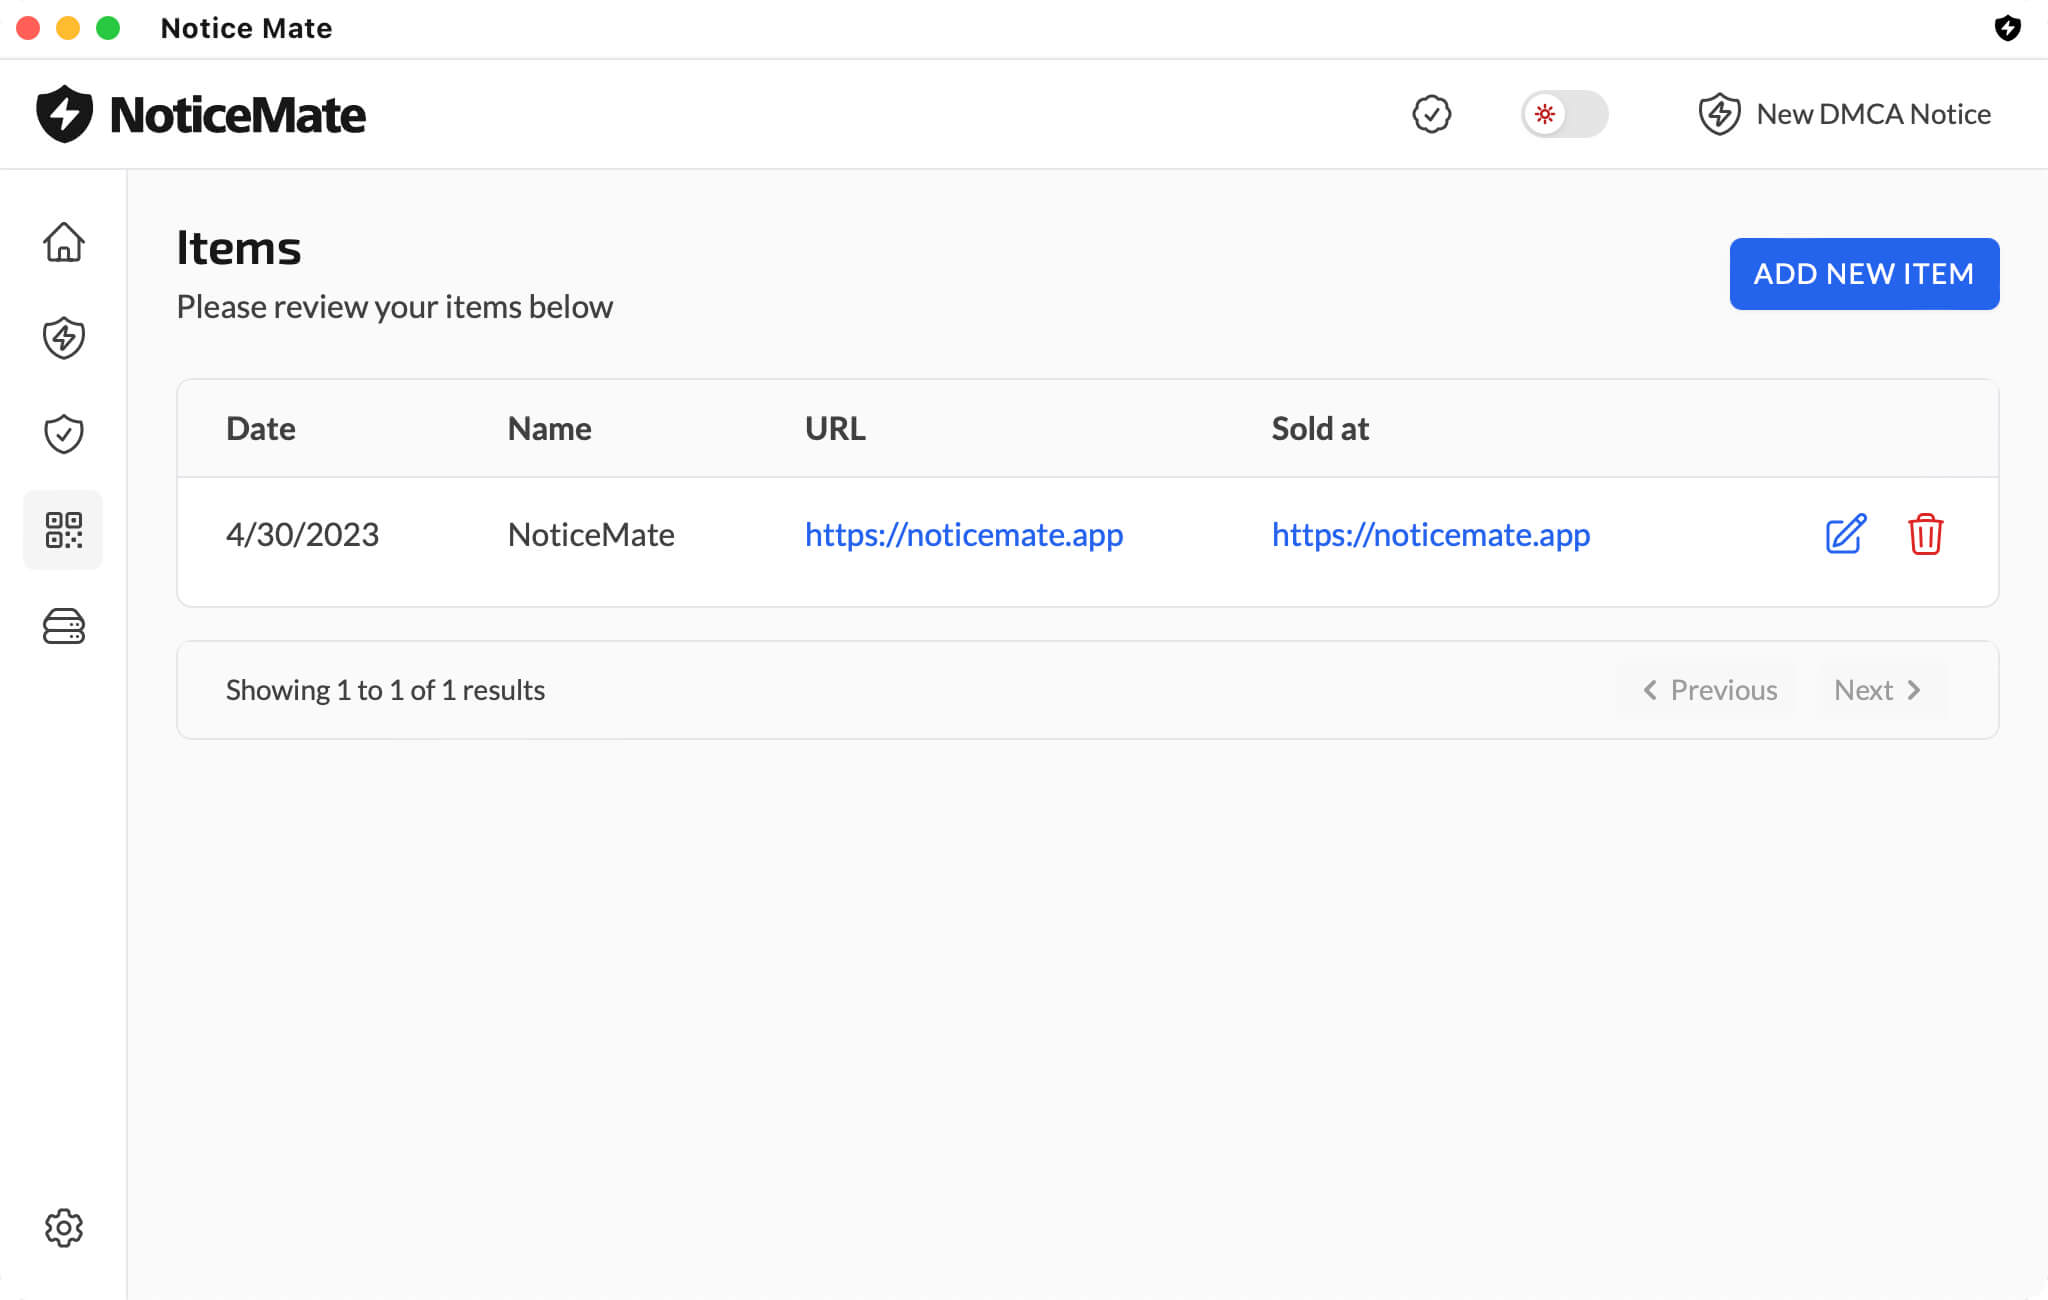This screenshot has width=2048, height=1300.
Task: Click the NoticeMate logo in header
Action: 200,114
